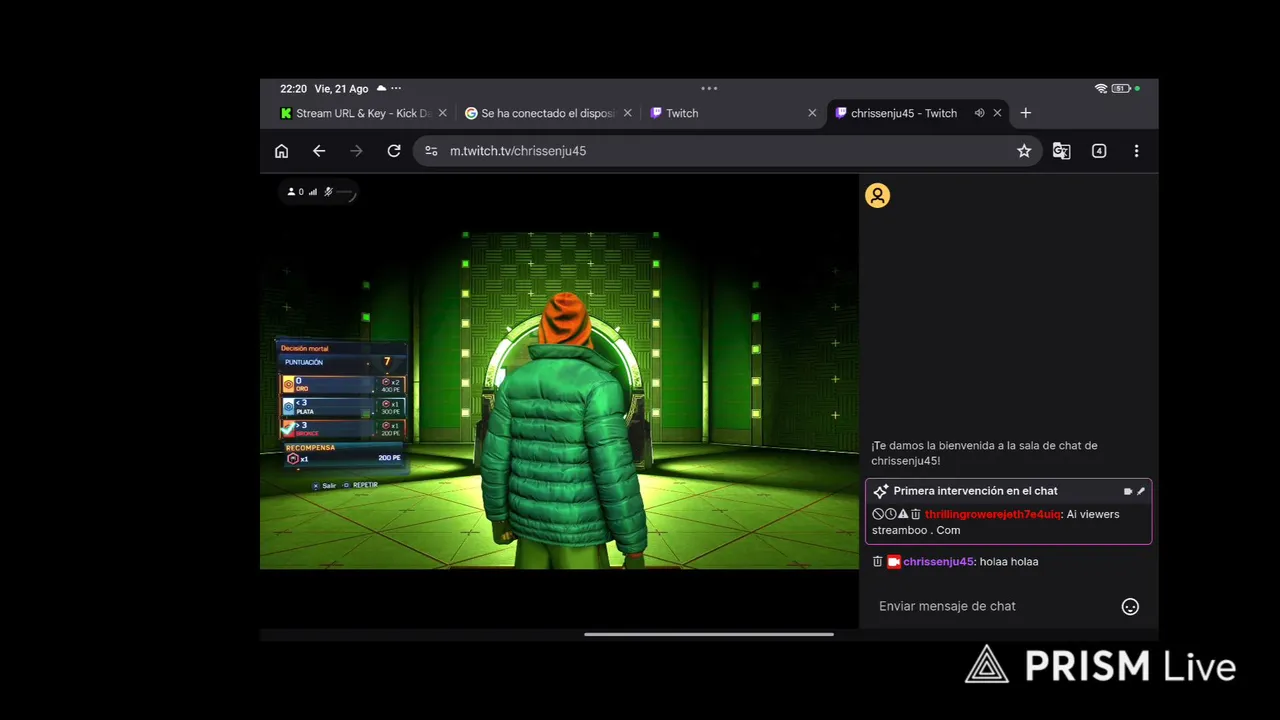The image size is (1280, 720).
Task: Click the chat welcome message text
Action: pyautogui.click(x=984, y=453)
